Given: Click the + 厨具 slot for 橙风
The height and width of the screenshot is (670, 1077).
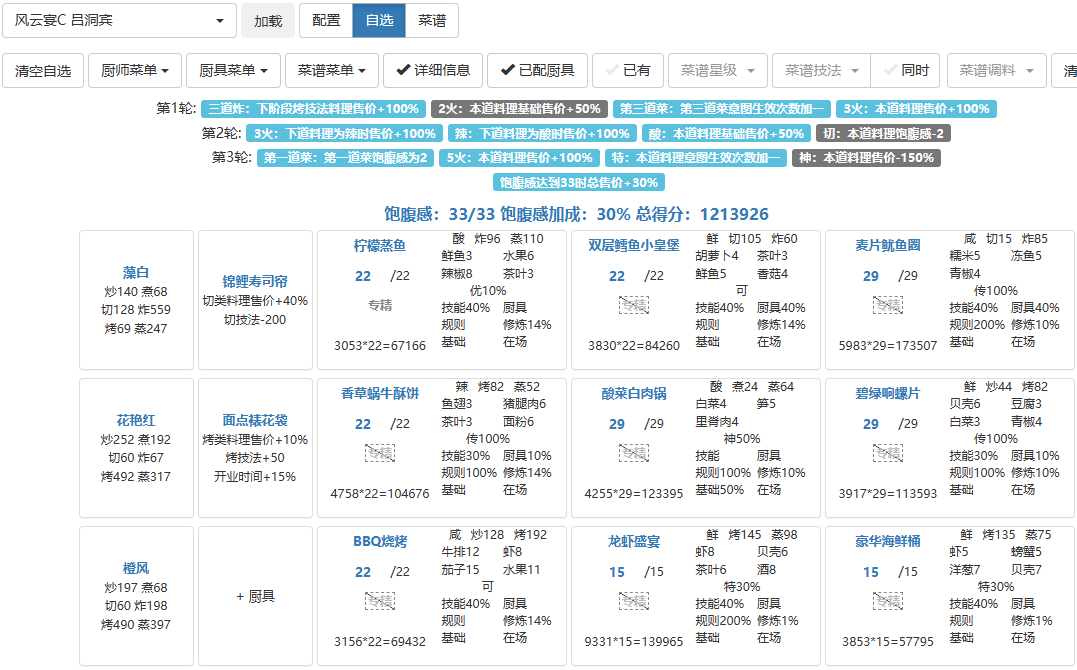Looking at the screenshot, I should pos(255,596).
